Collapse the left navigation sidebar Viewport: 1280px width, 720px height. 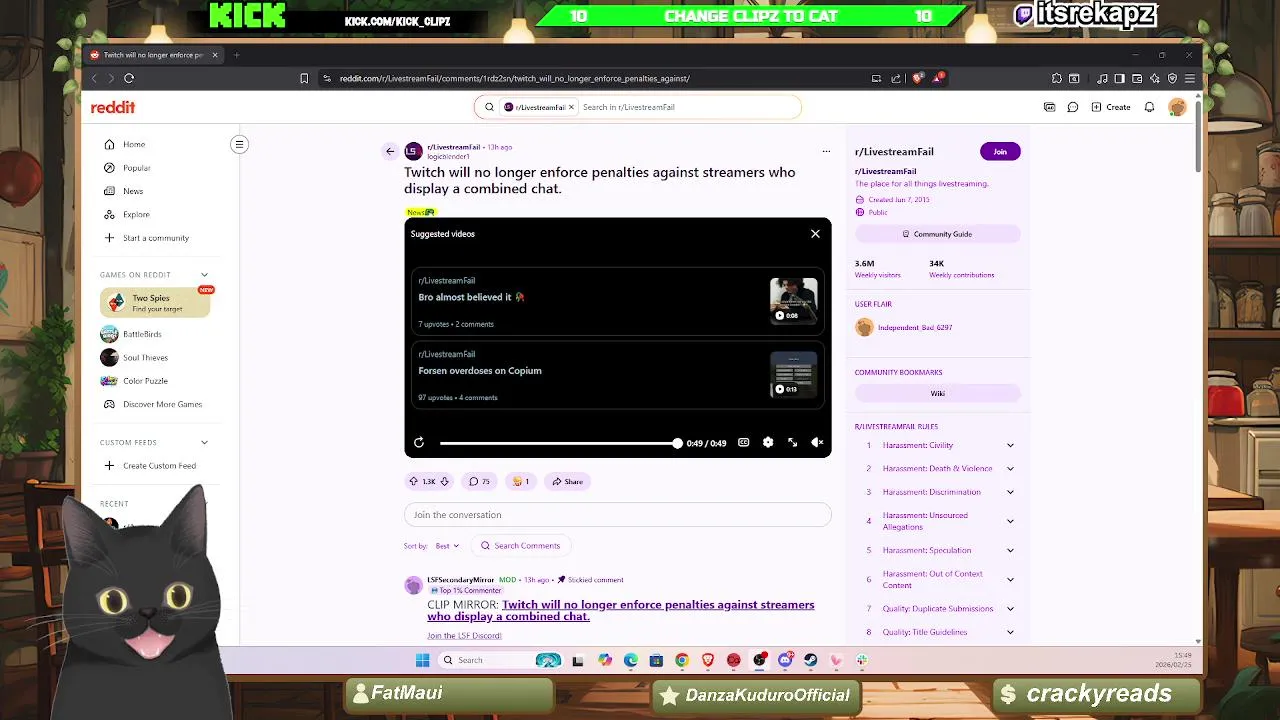pos(239,145)
